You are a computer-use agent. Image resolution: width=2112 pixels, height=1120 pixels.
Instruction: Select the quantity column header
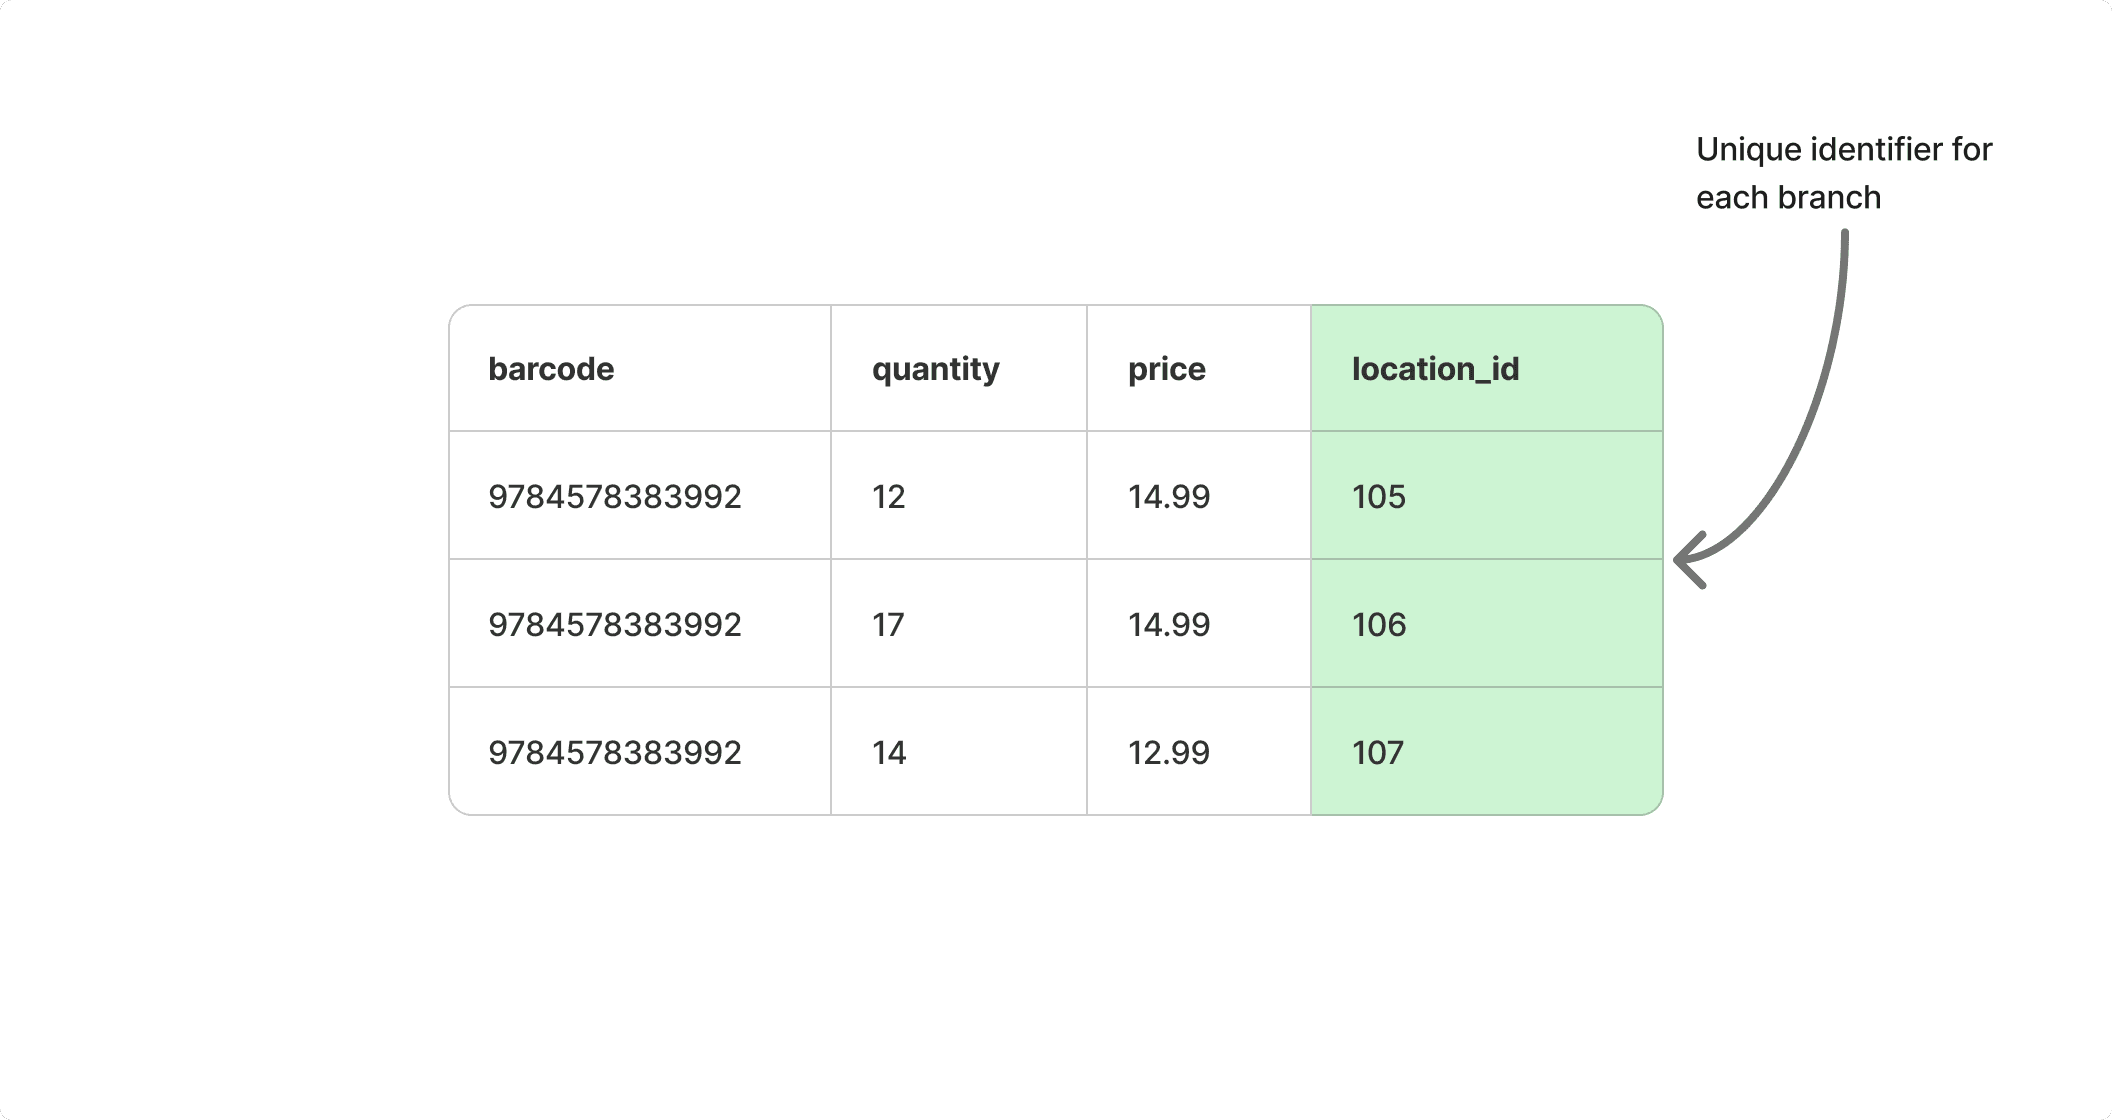tap(935, 369)
